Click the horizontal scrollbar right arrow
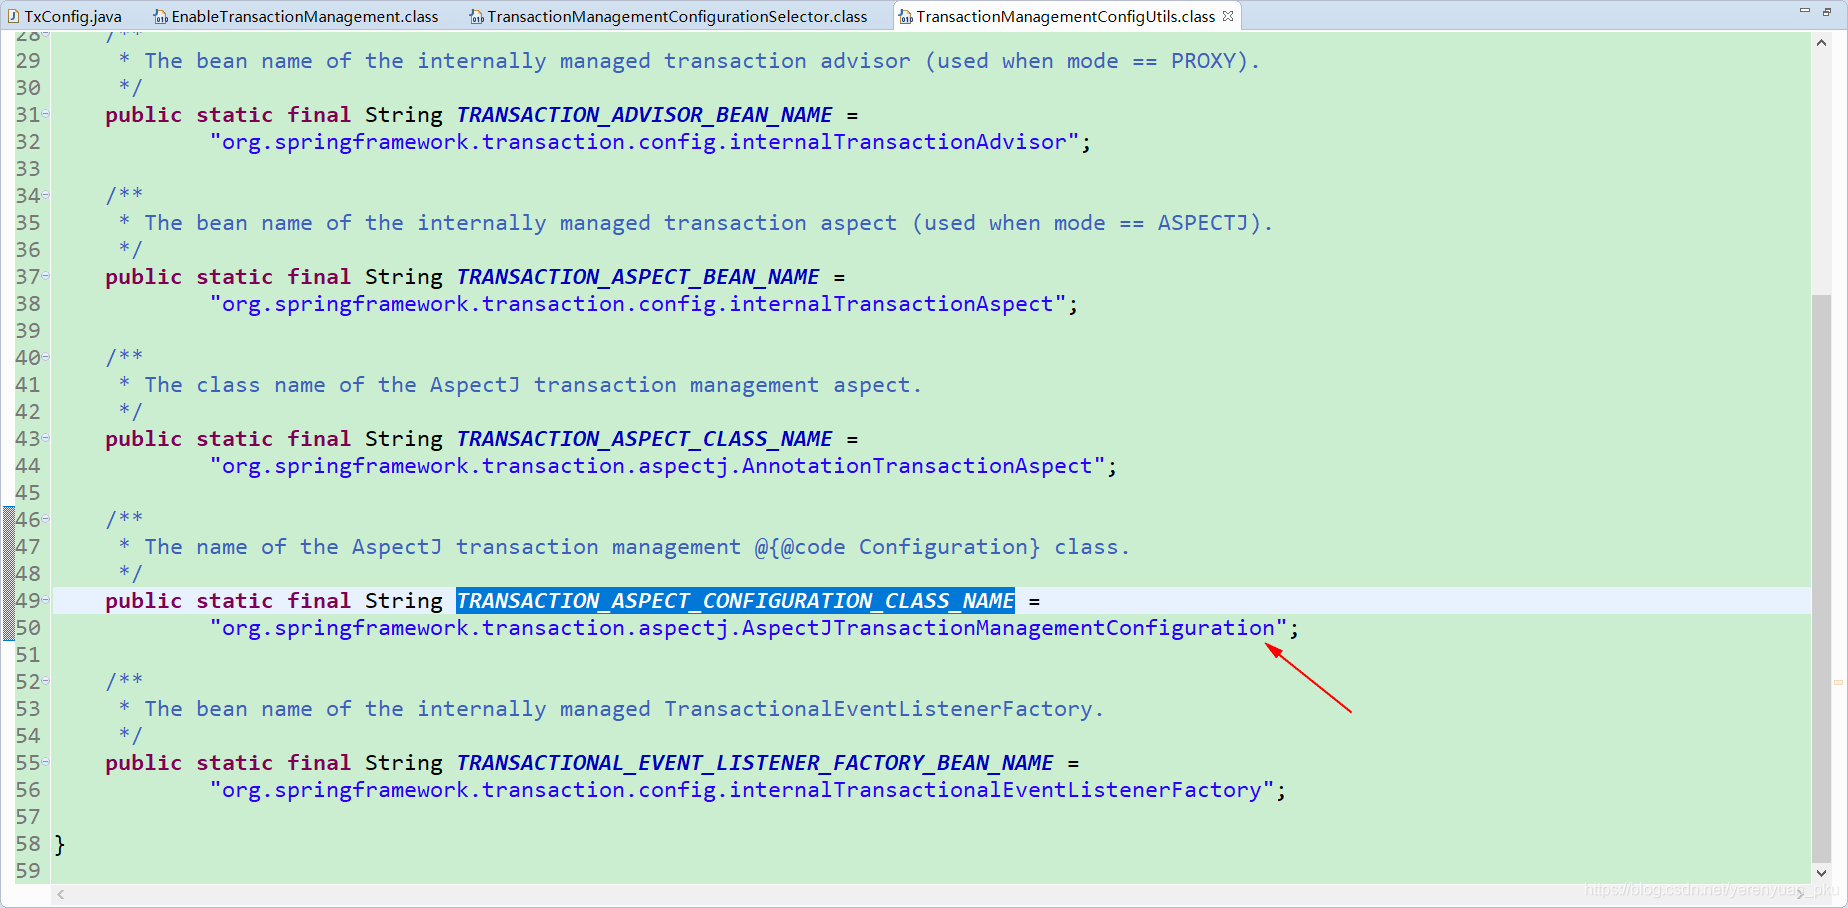Screen dimensions: 1848x908 pyautogui.click(x=1801, y=894)
